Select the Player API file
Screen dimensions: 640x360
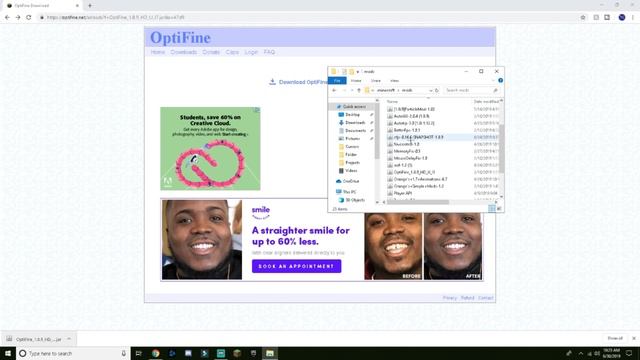(x=402, y=193)
